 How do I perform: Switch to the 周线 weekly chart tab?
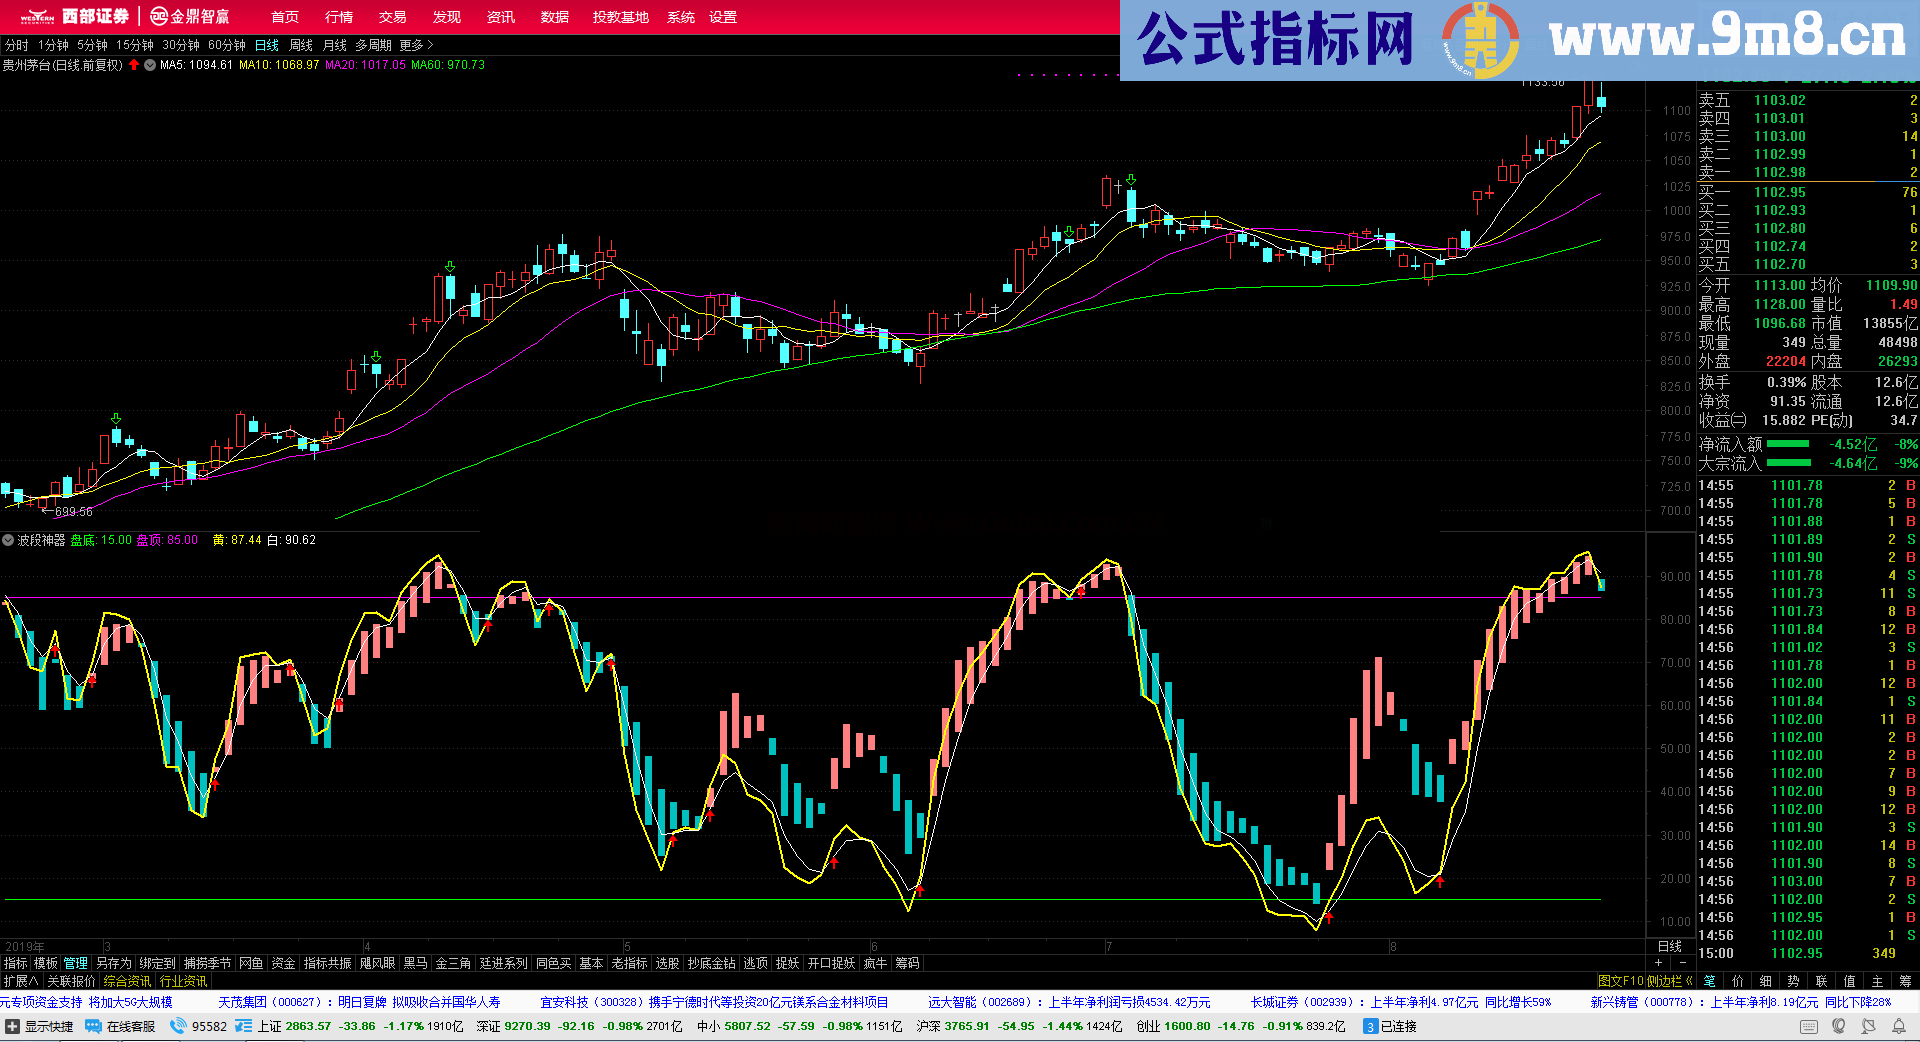[301, 45]
